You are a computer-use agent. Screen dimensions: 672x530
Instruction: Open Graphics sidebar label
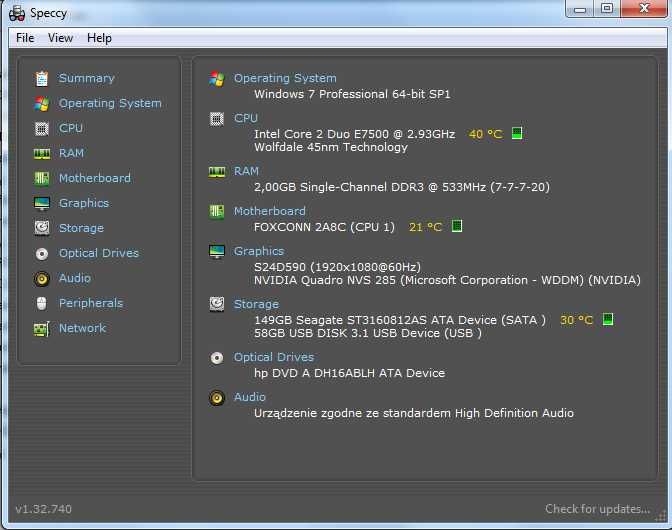pos(84,203)
